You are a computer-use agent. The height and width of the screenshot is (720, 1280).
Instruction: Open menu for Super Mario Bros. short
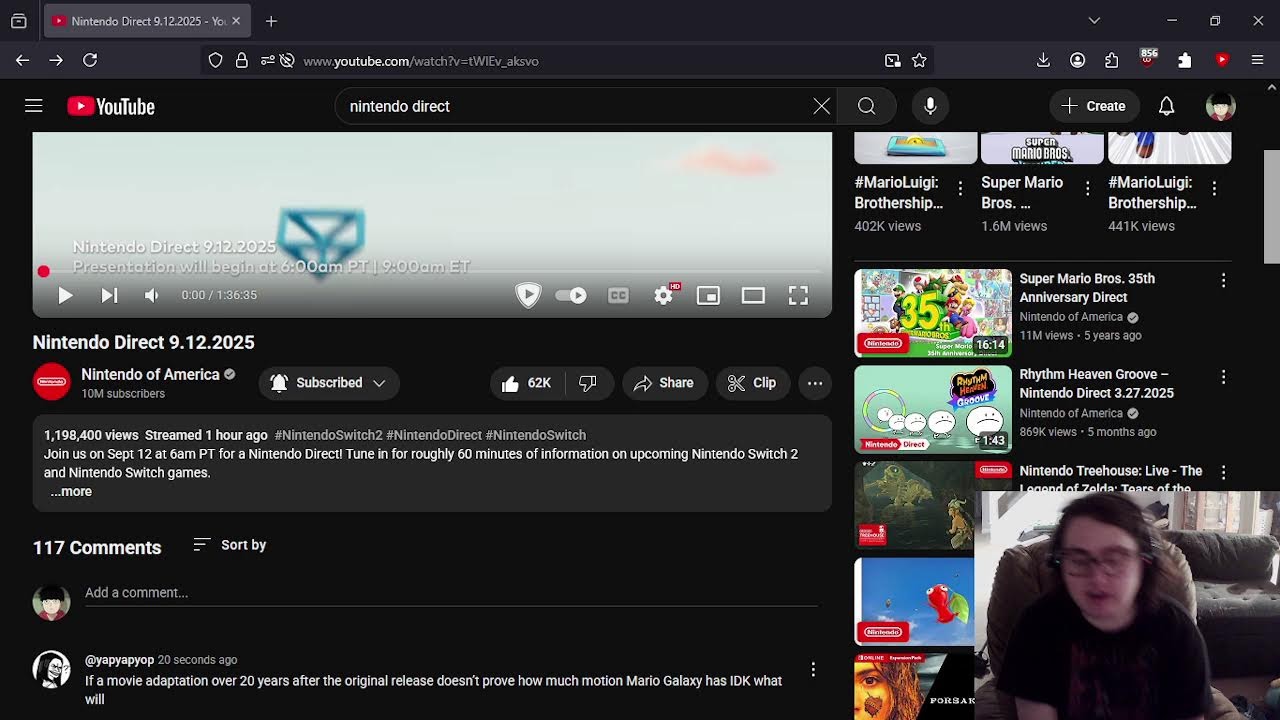tap(1087, 188)
